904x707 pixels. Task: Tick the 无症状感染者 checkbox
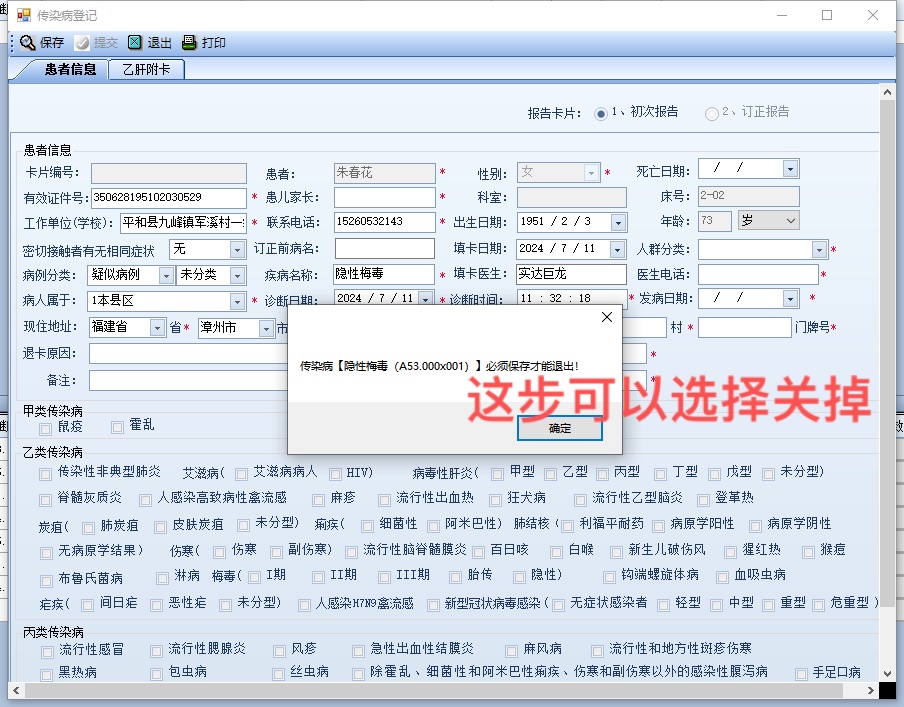pyautogui.click(x=558, y=605)
